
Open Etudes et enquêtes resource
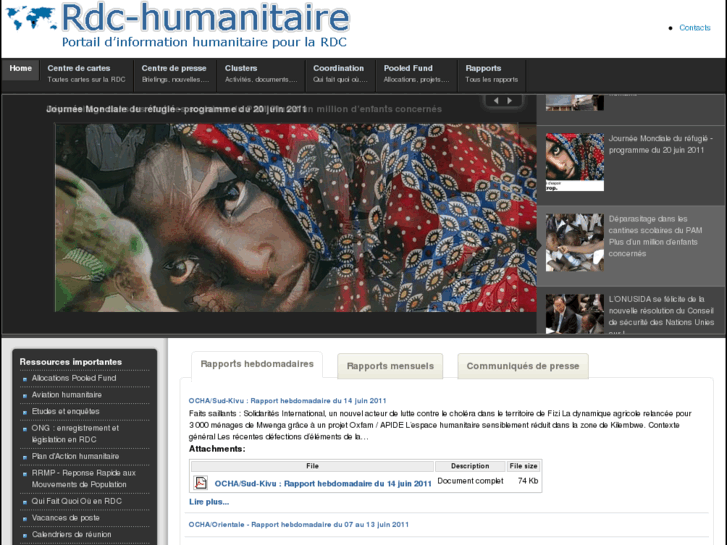point(65,411)
